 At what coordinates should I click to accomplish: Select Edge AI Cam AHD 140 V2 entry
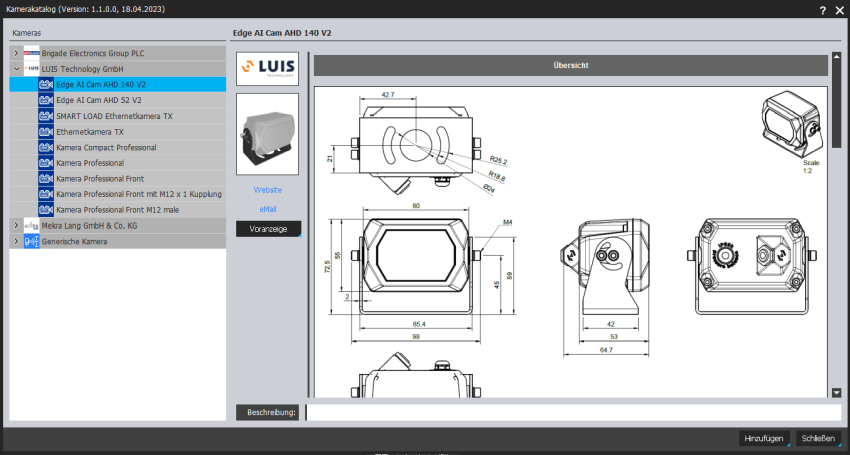pyautogui.click(x=118, y=85)
